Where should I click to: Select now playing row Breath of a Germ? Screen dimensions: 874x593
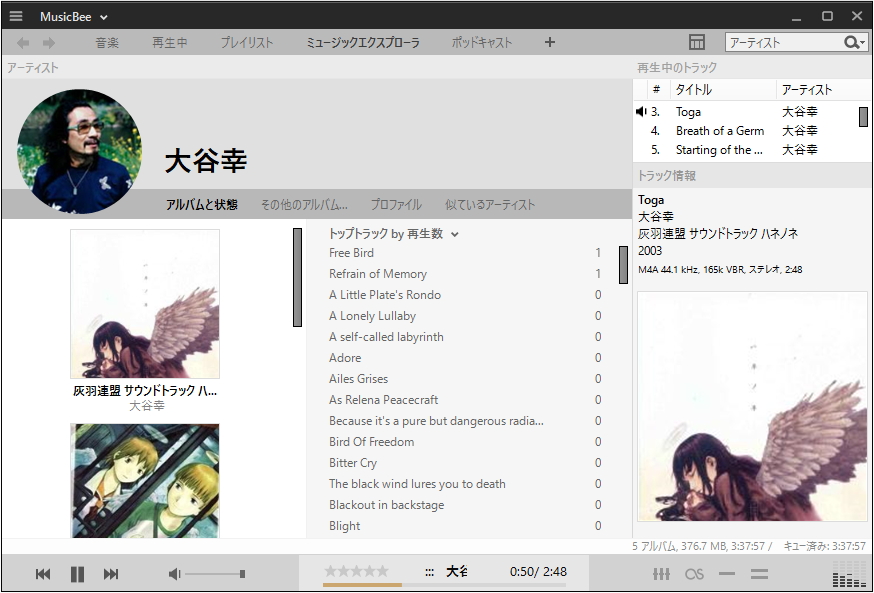pos(746,131)
